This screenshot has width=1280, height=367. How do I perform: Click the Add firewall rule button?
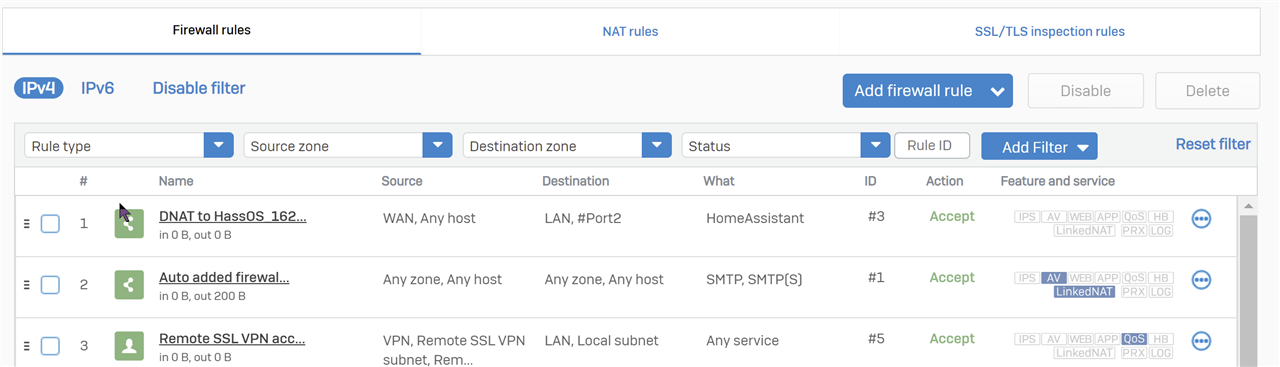[x=927, y=91]
